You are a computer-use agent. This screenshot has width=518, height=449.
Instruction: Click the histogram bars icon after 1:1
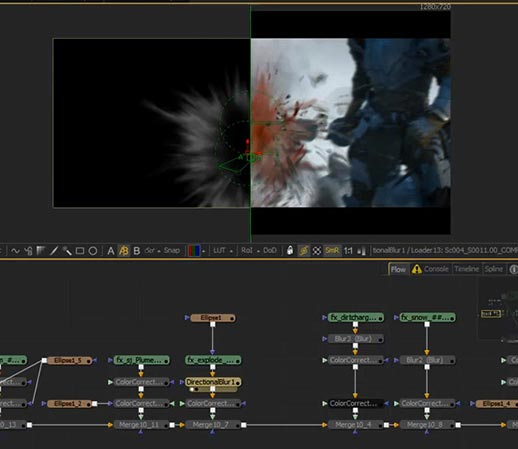pyautogui.click(x=361, y=251)
